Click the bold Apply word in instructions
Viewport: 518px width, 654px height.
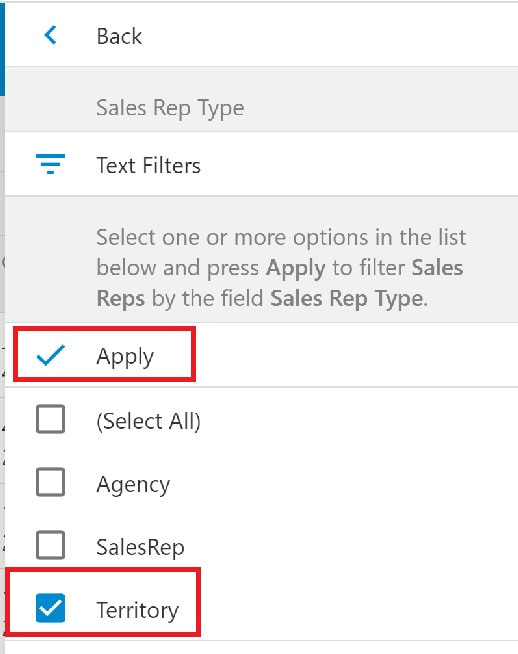[x=296, y=268]
